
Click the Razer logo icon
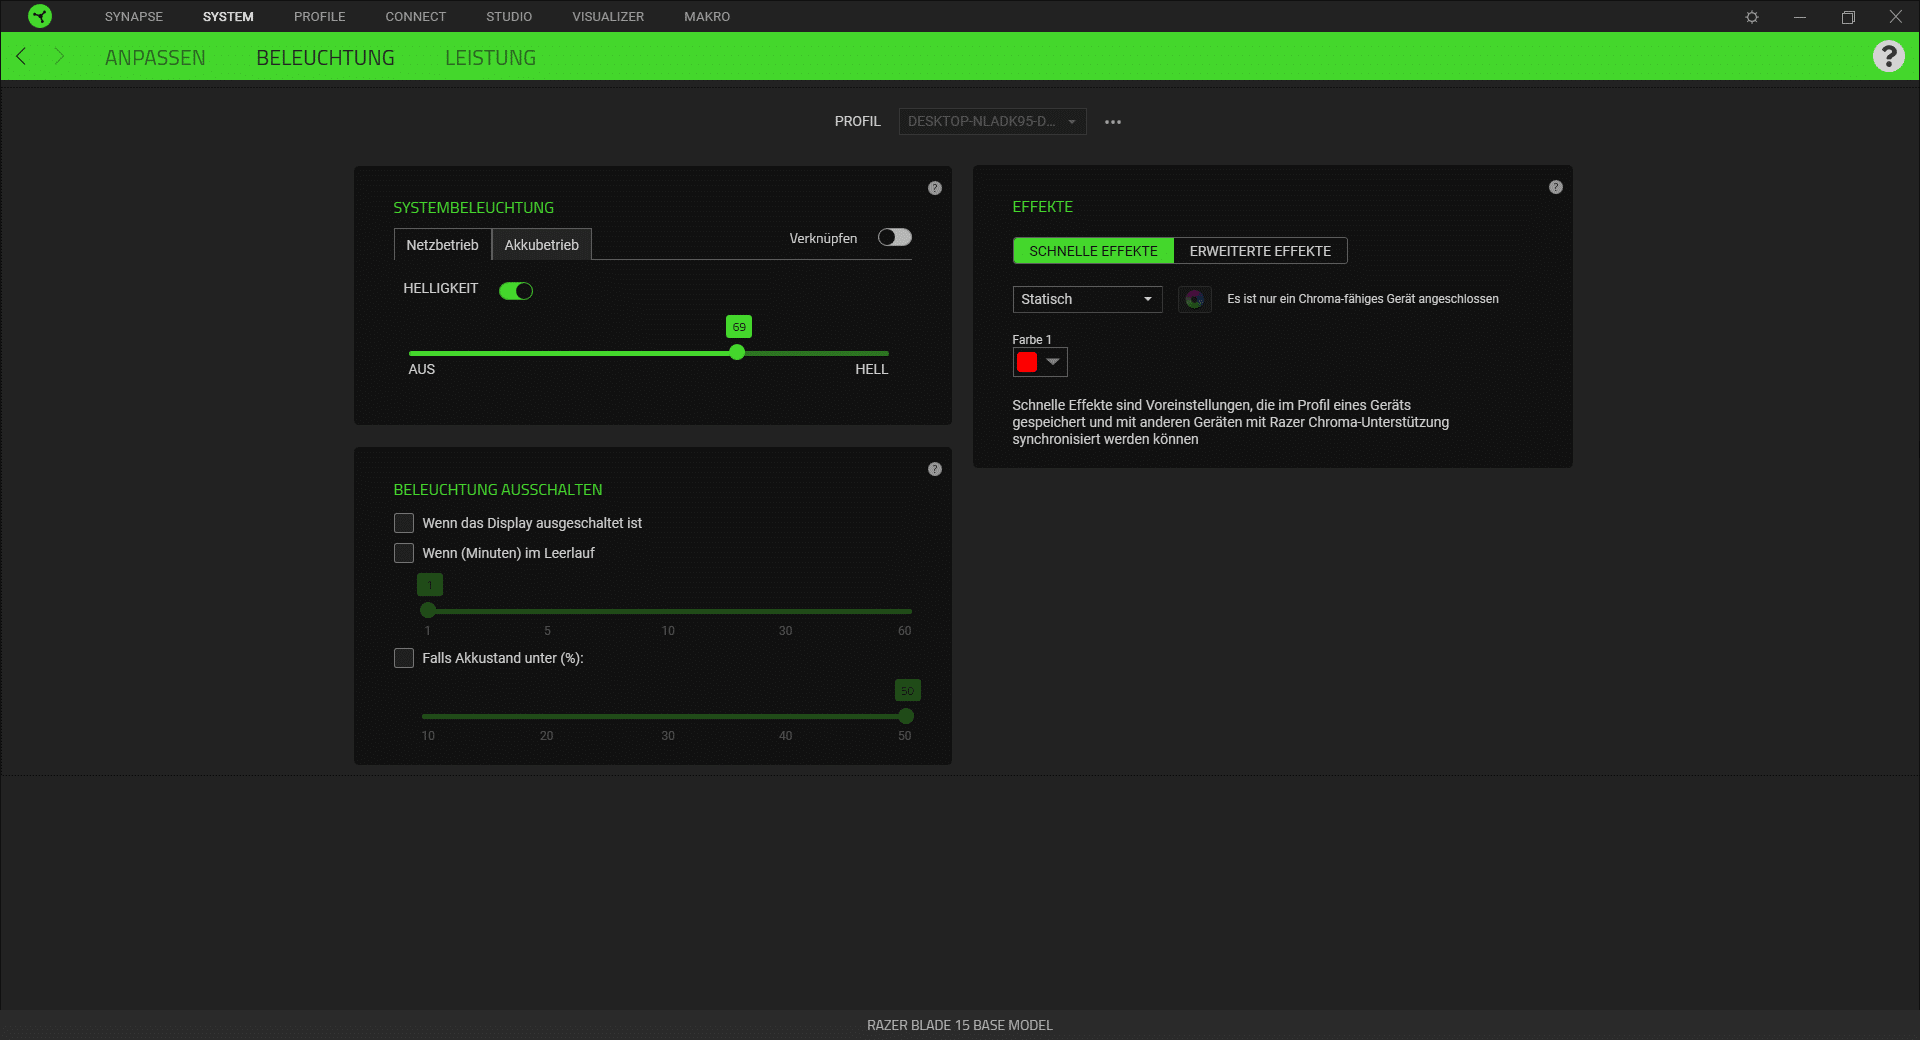40,16
